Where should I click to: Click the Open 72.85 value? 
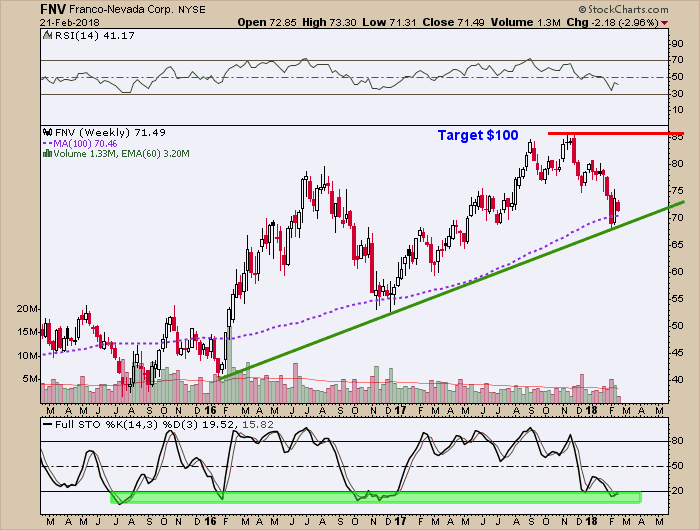[267, 22]
